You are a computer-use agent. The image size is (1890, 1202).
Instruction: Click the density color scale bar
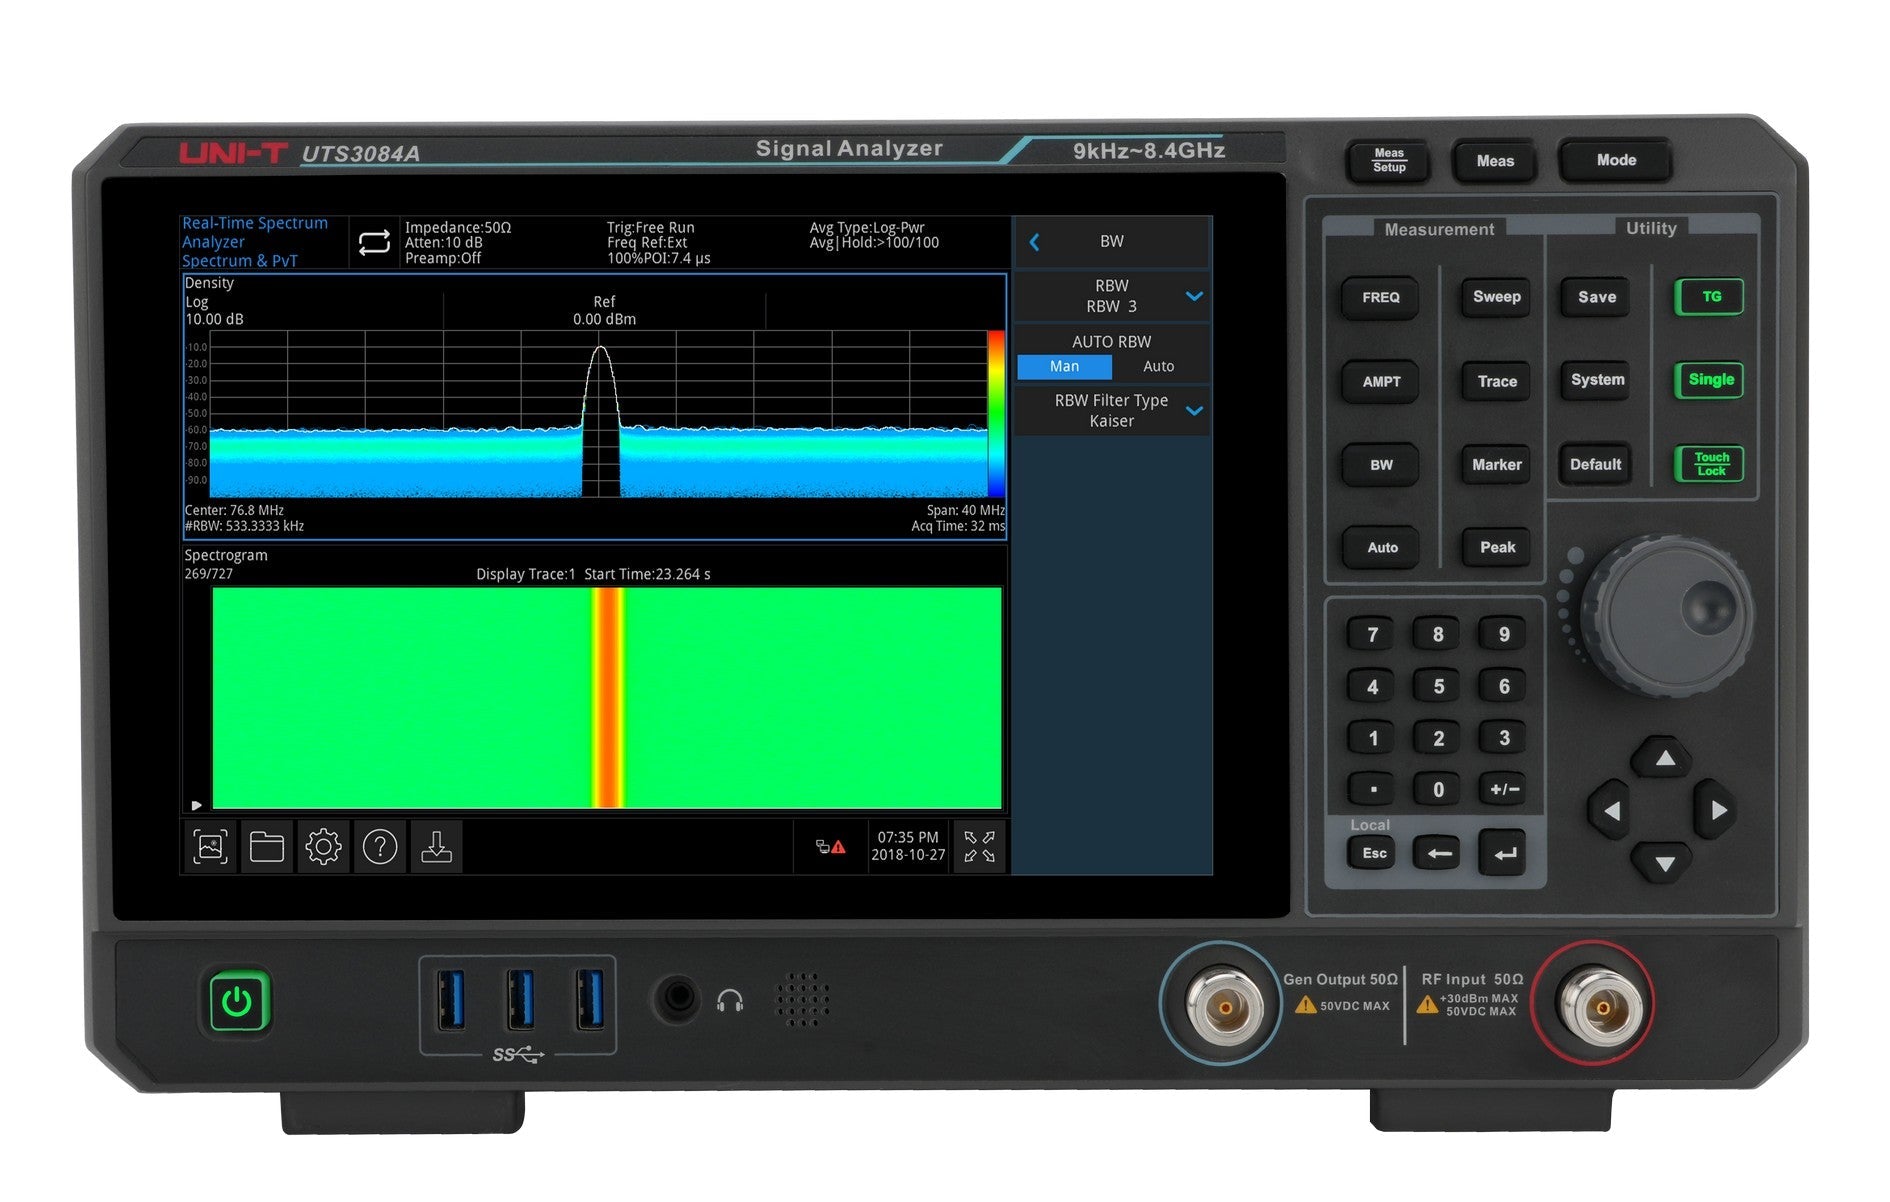point(996,413)
